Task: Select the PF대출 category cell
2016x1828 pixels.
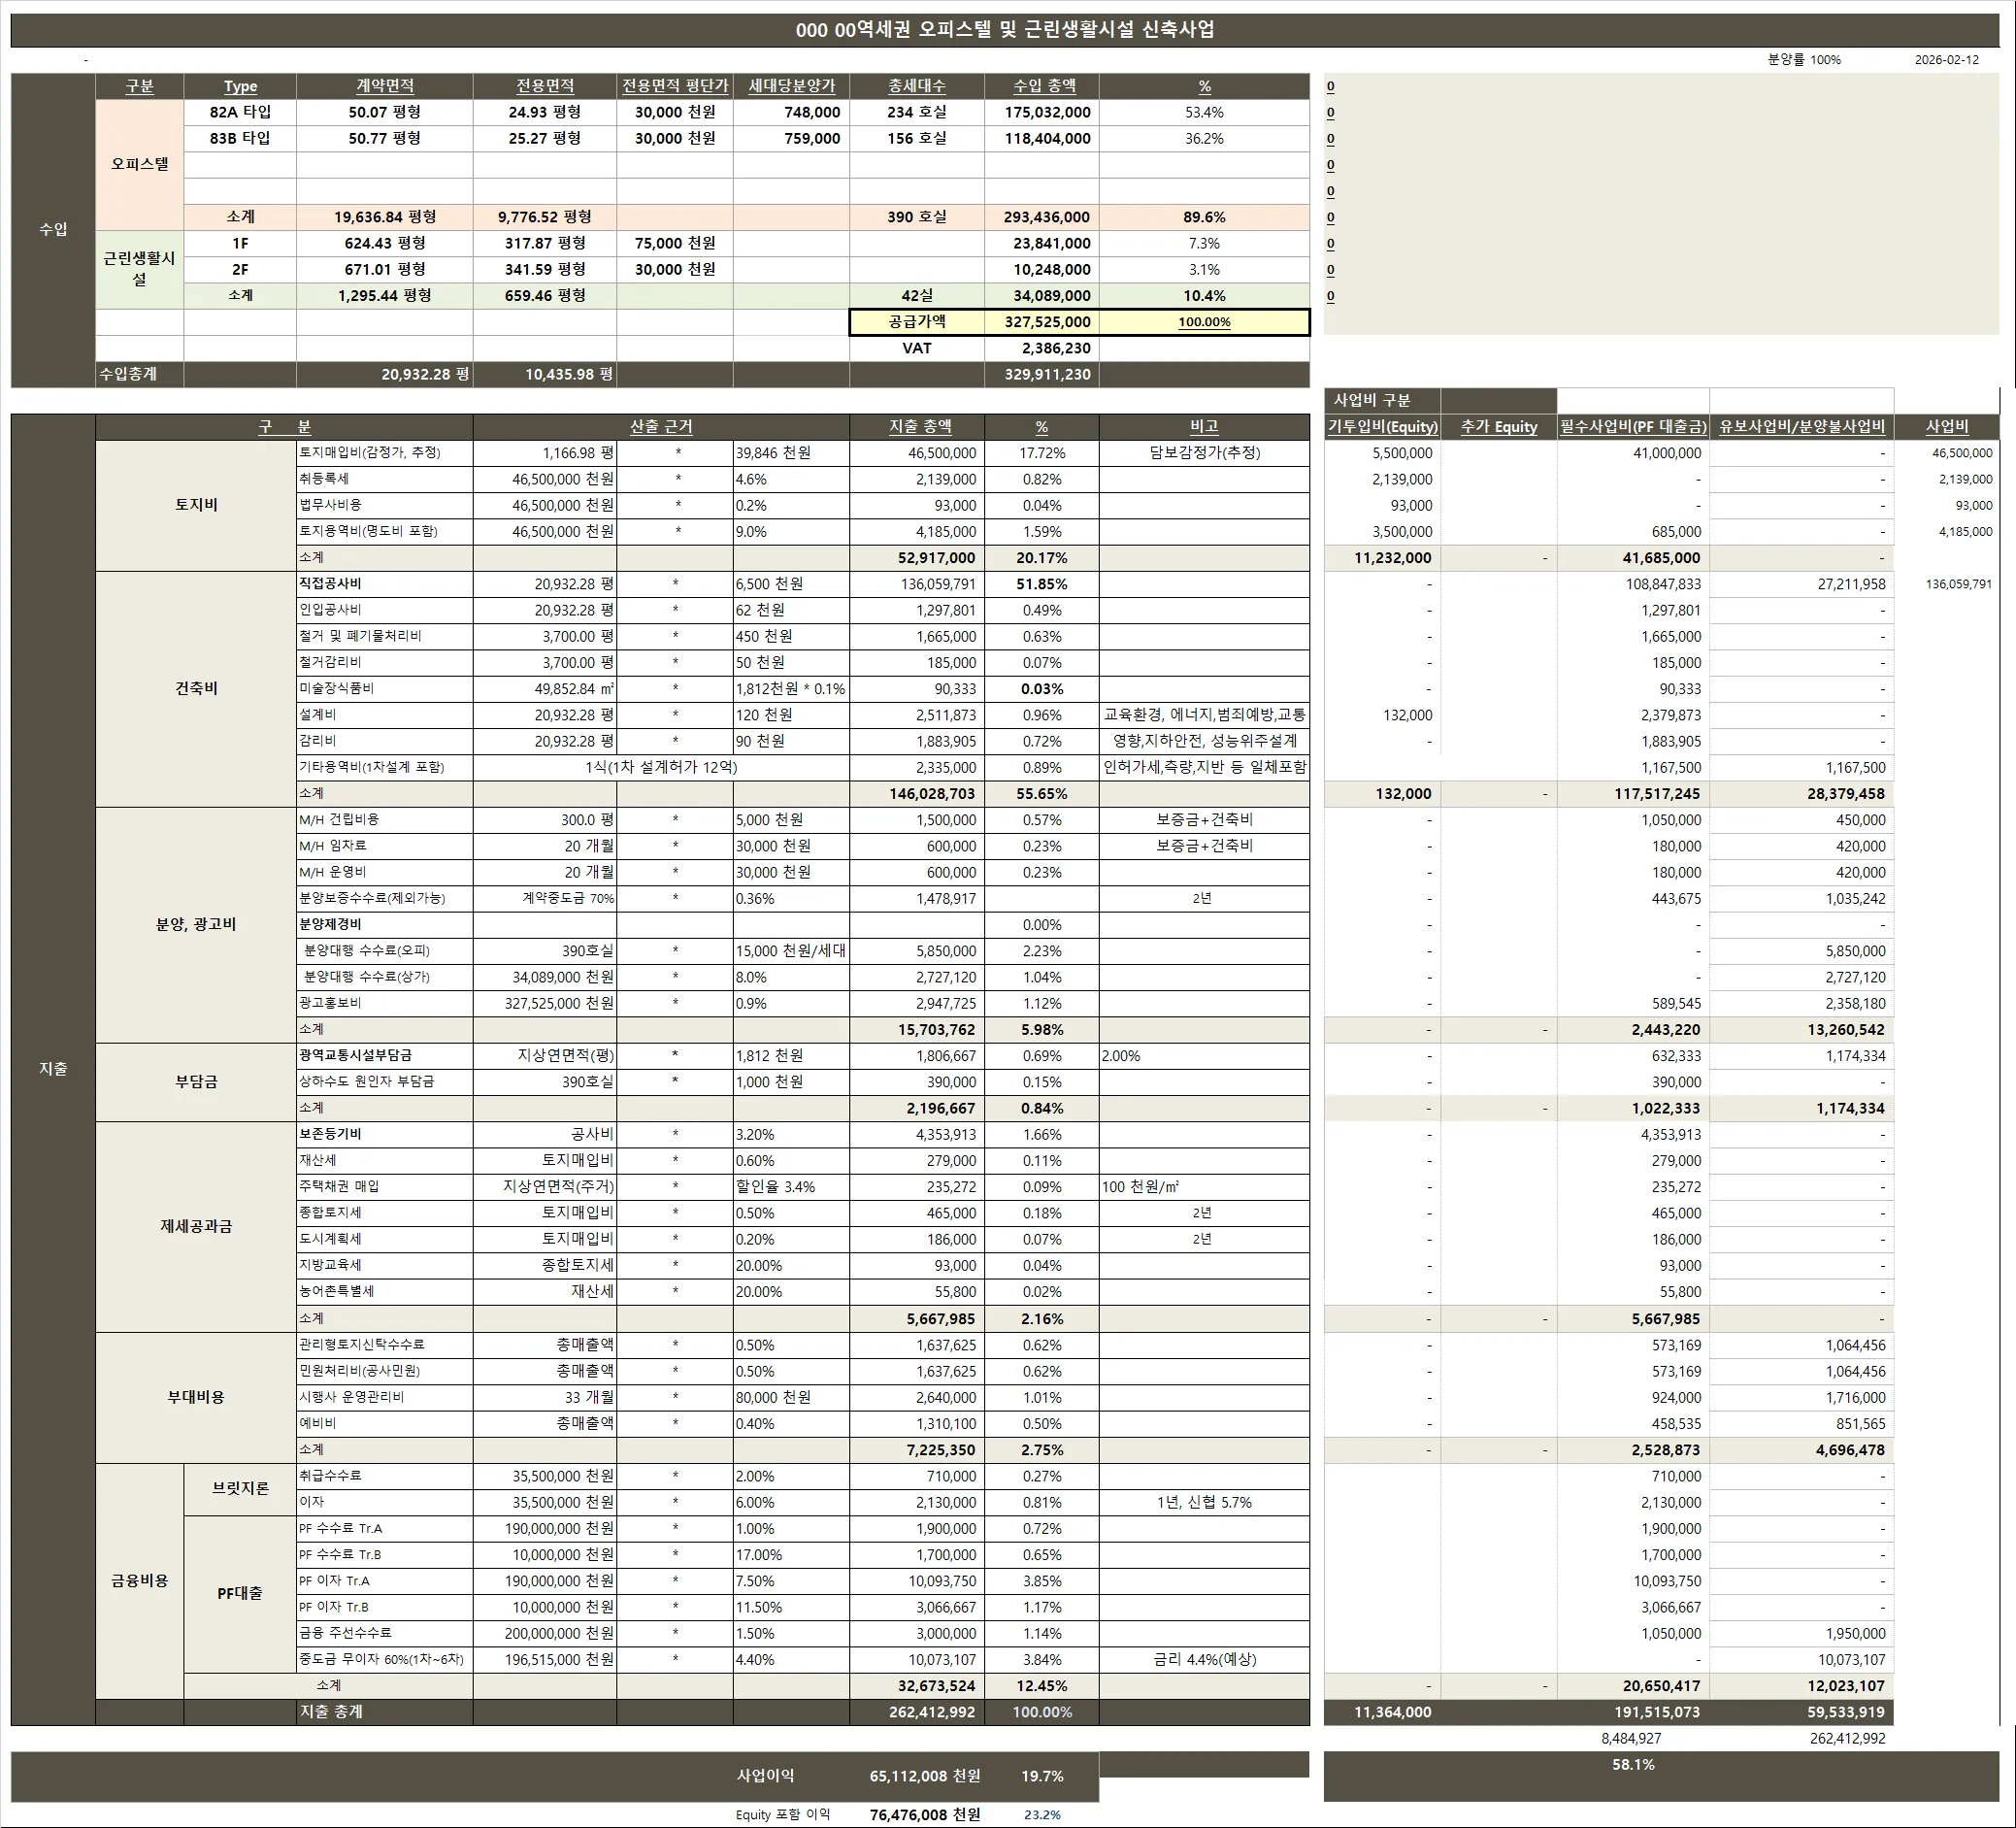Action: [240, 1593]
